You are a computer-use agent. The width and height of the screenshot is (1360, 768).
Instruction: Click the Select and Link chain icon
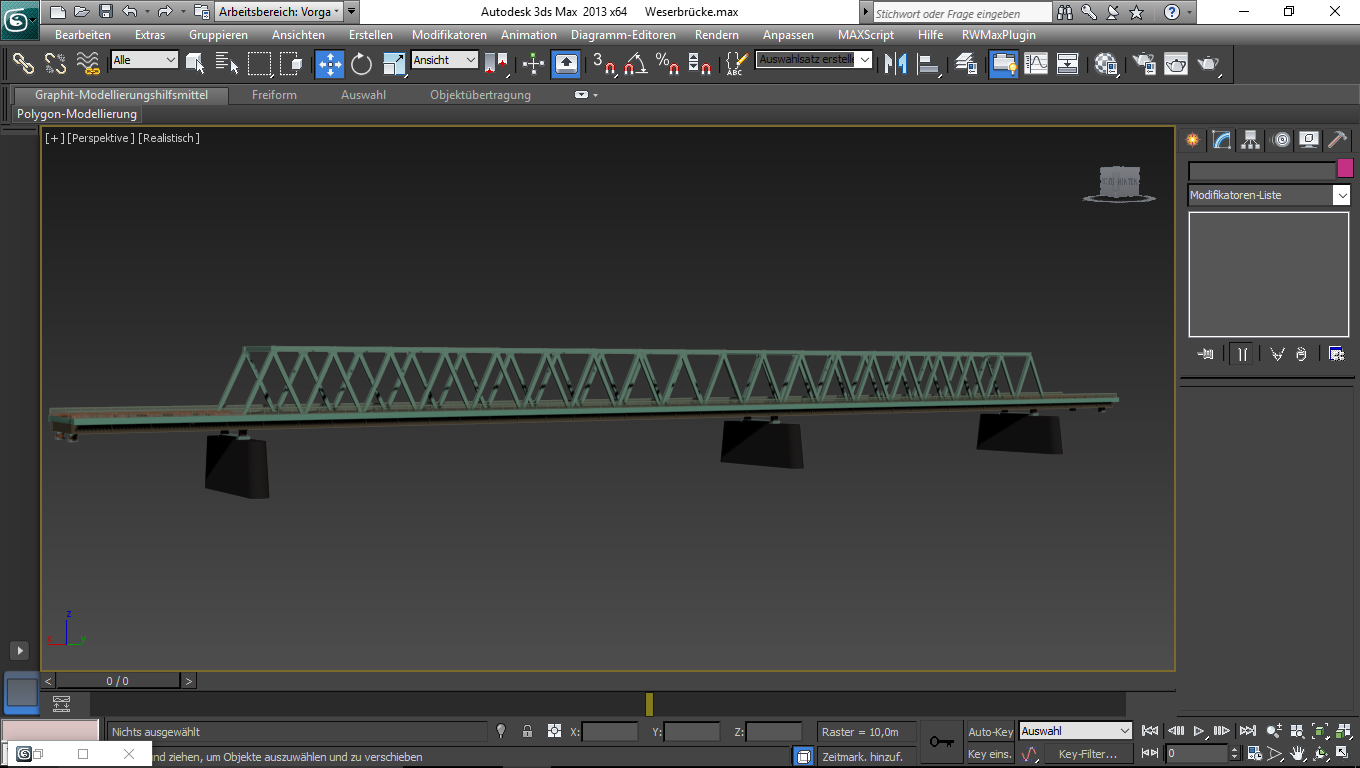pyautogui.click(x=23, y=64)
